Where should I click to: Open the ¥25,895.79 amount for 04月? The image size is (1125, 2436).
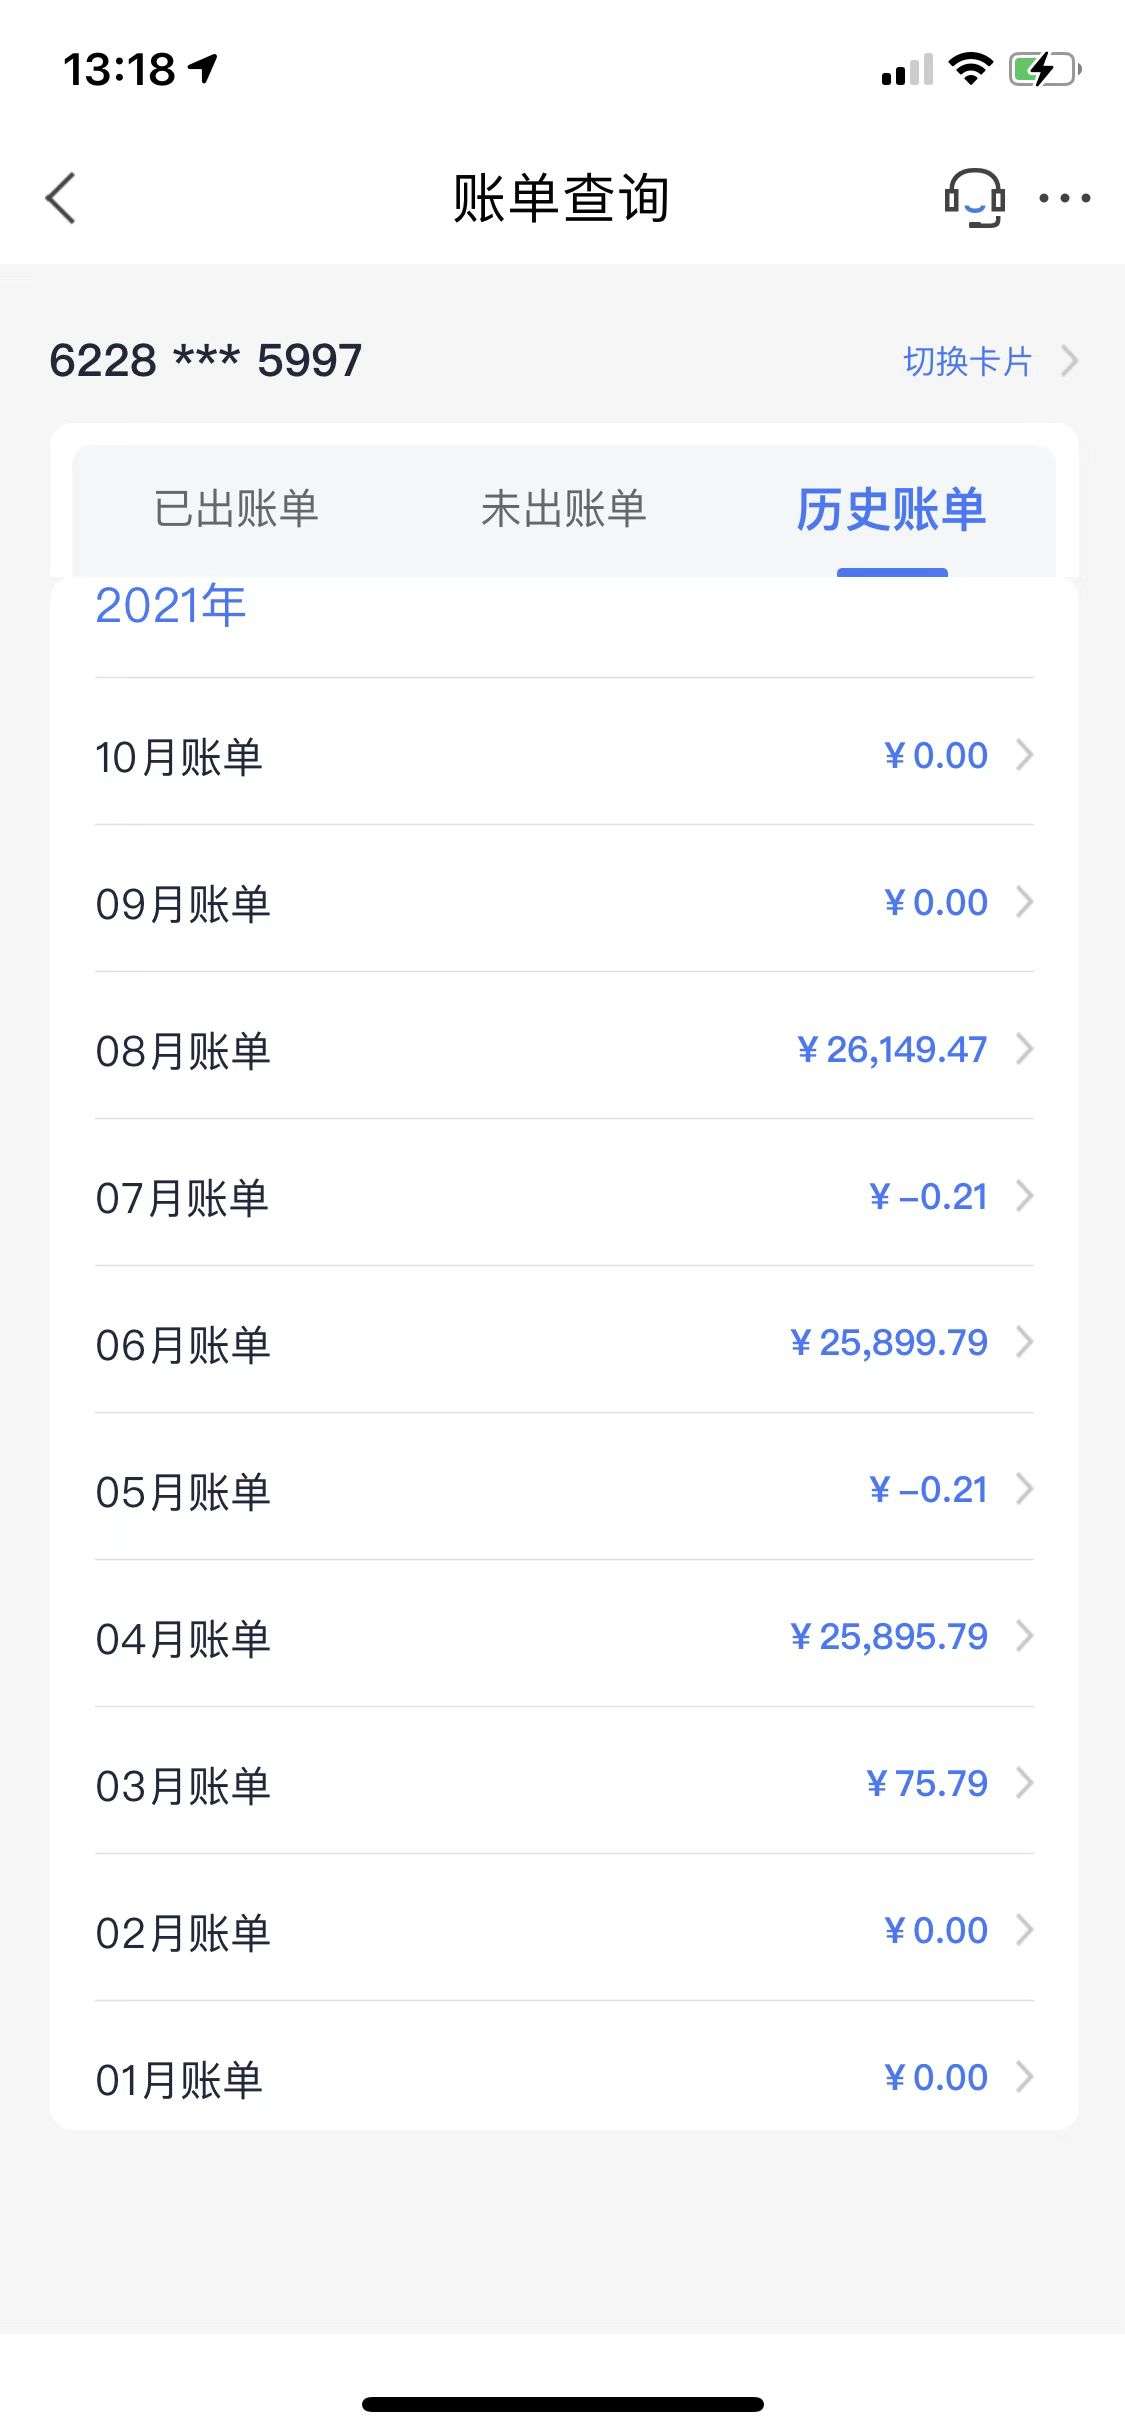[889, 1636]
